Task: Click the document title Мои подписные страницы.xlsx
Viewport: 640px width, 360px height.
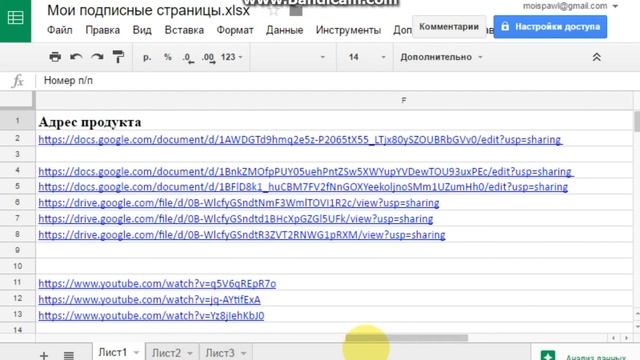Action: pyautogui.click(x=148, y=10)
